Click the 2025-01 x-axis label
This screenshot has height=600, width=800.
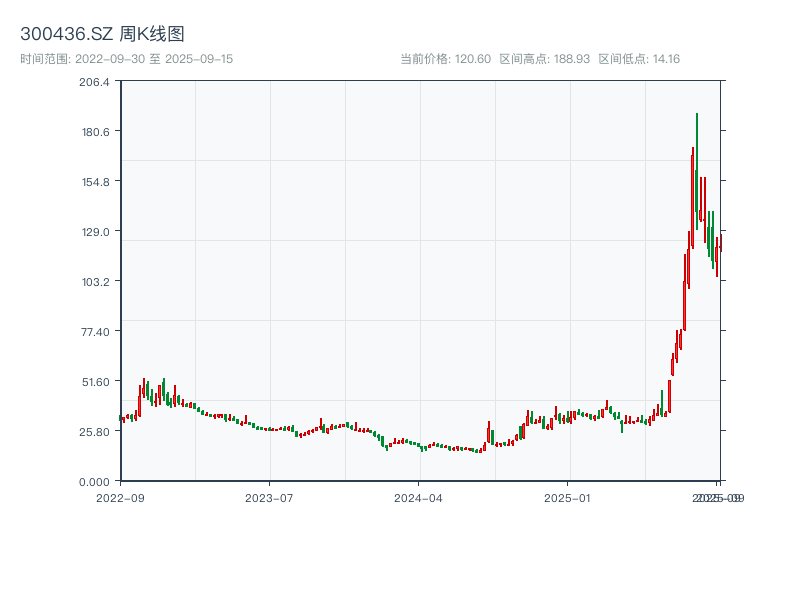pyautogui.click(x=567, y=498)
